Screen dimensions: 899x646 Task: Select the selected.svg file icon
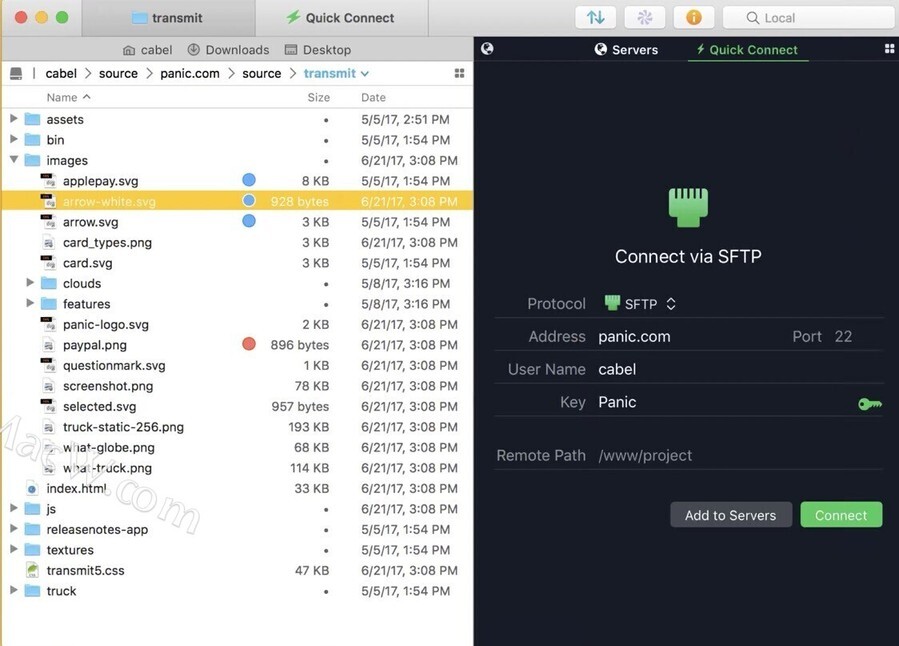[x=49, y=406]
